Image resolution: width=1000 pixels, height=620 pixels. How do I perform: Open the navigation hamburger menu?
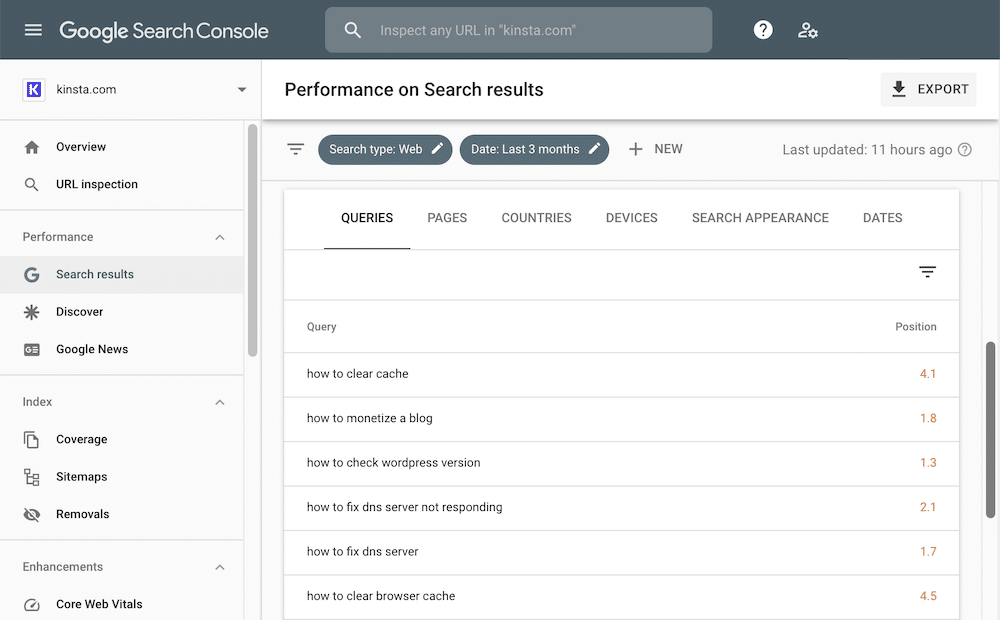(33, 29)
